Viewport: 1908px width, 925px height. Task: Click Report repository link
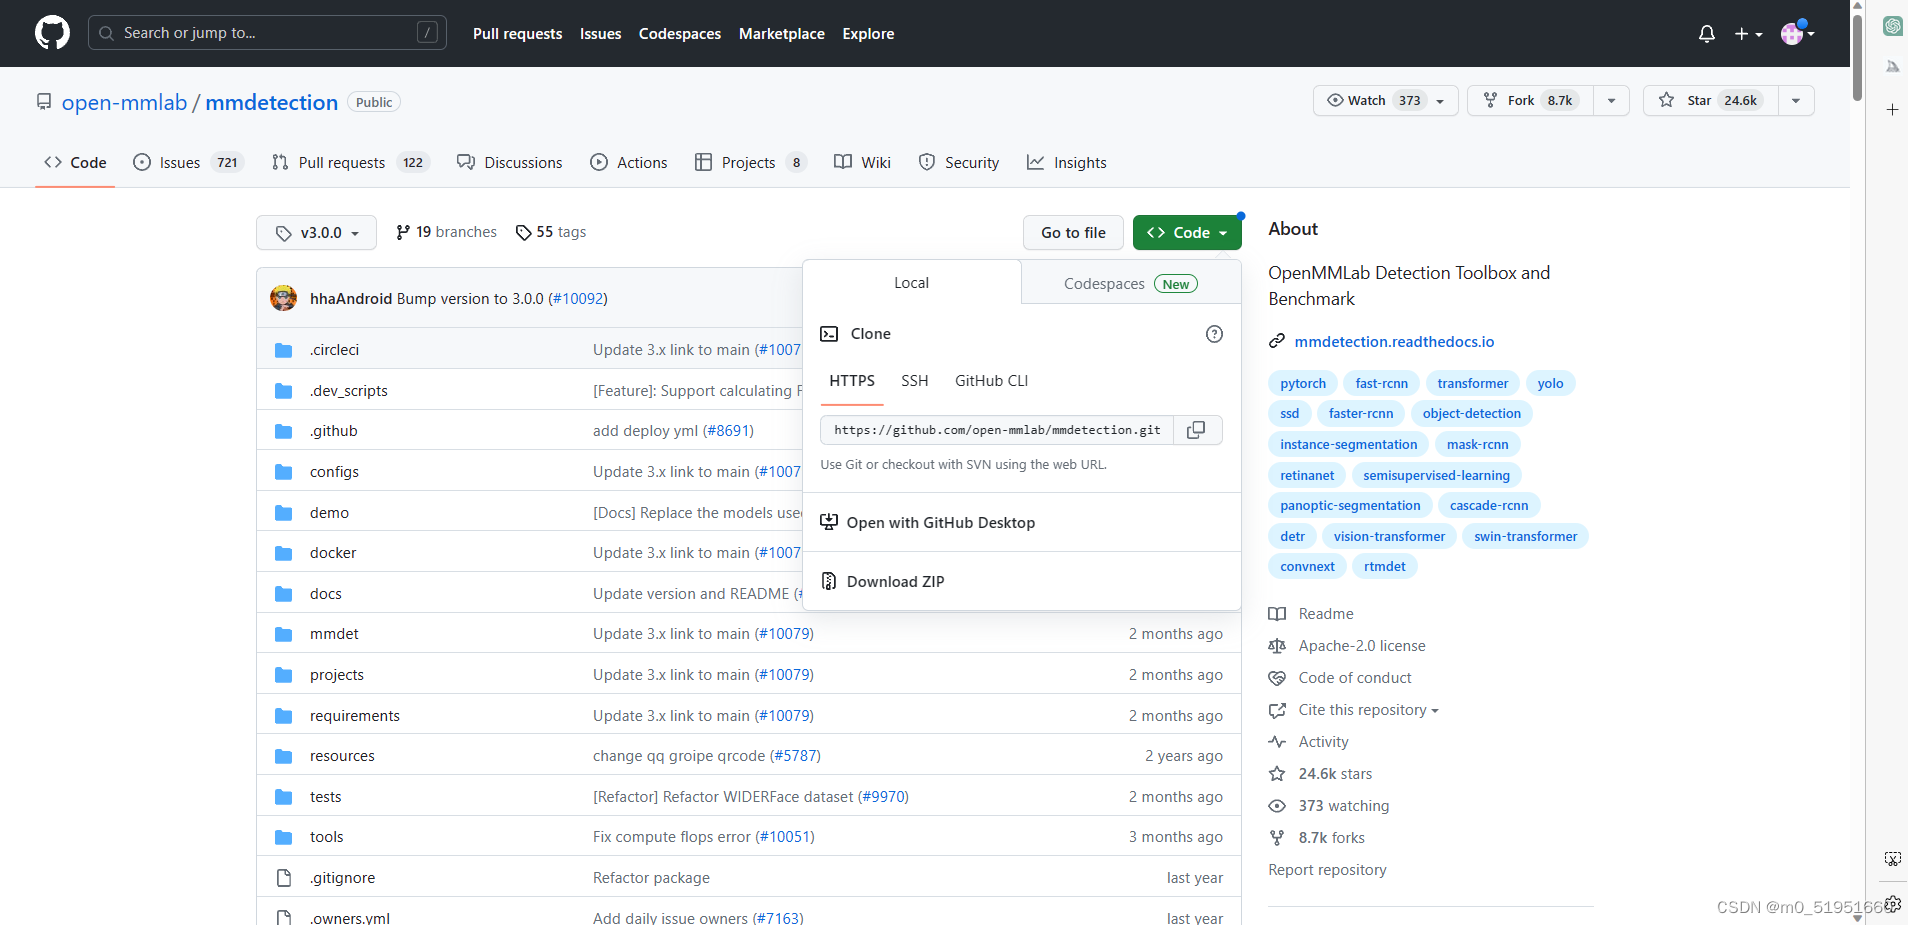click(1327, 870)
